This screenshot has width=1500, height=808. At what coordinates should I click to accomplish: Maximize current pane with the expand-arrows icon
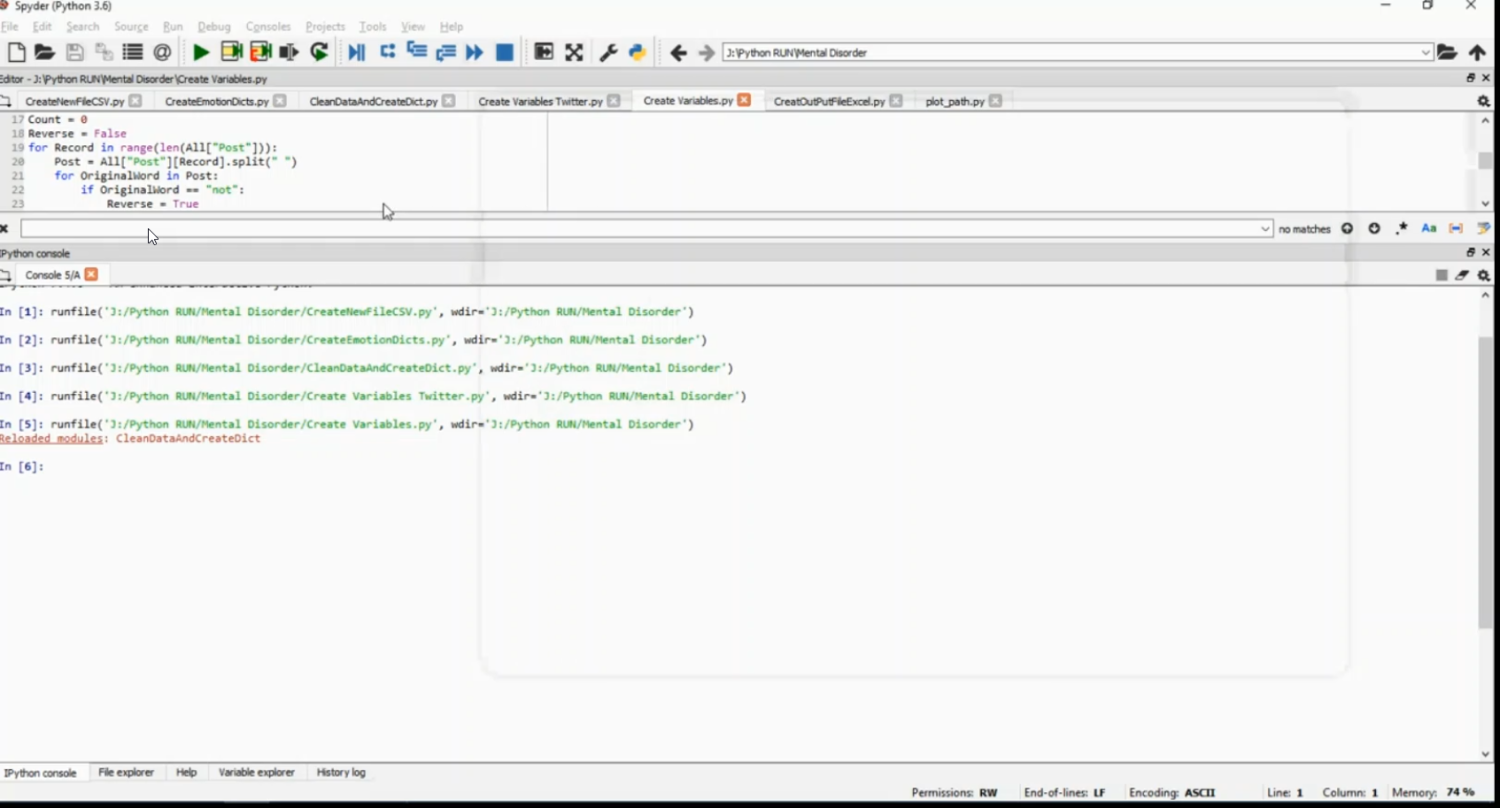(574, 53)
